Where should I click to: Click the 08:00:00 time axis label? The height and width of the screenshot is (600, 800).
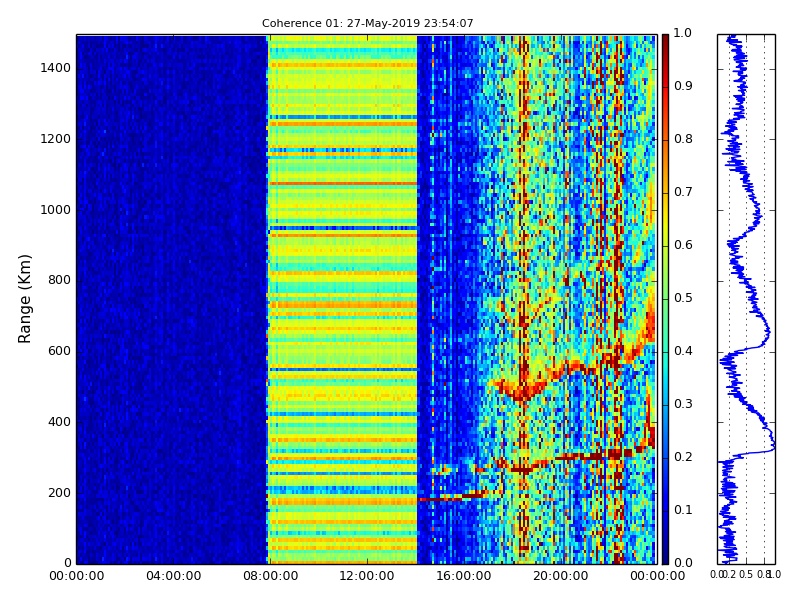tap(270, 577)
